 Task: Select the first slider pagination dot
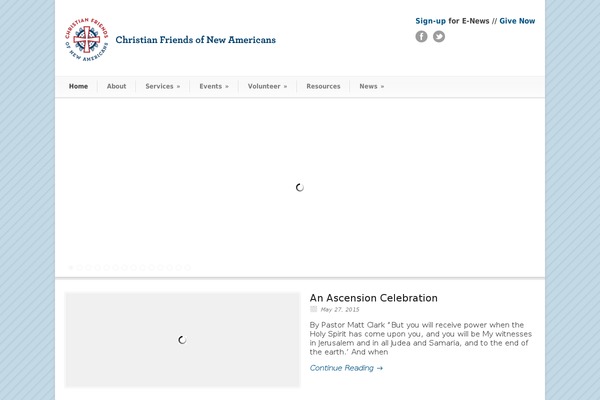[71, 268]
